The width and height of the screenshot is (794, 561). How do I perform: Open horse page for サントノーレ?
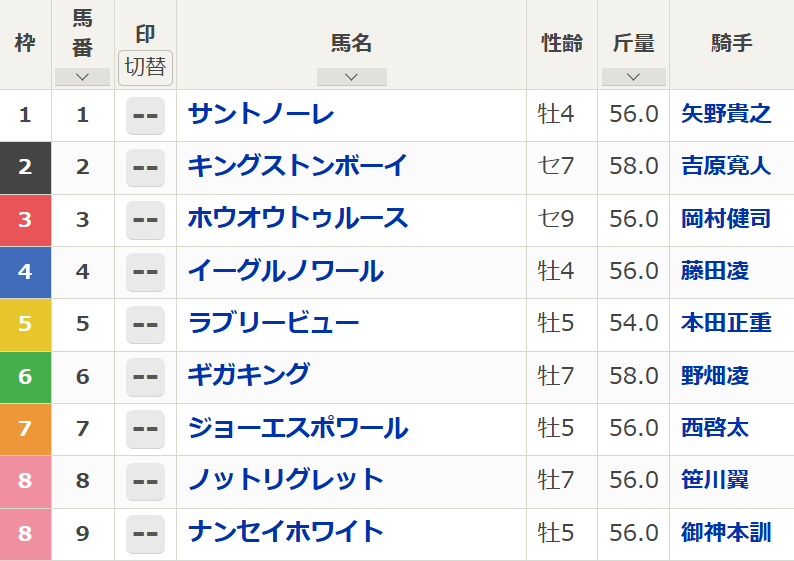(261, 114)
